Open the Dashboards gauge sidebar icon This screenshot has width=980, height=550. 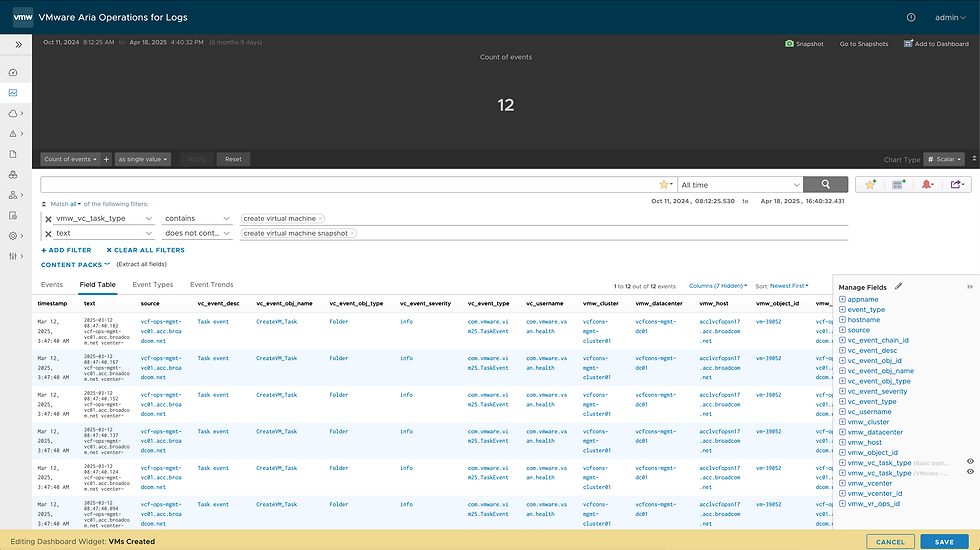[13, 72]
